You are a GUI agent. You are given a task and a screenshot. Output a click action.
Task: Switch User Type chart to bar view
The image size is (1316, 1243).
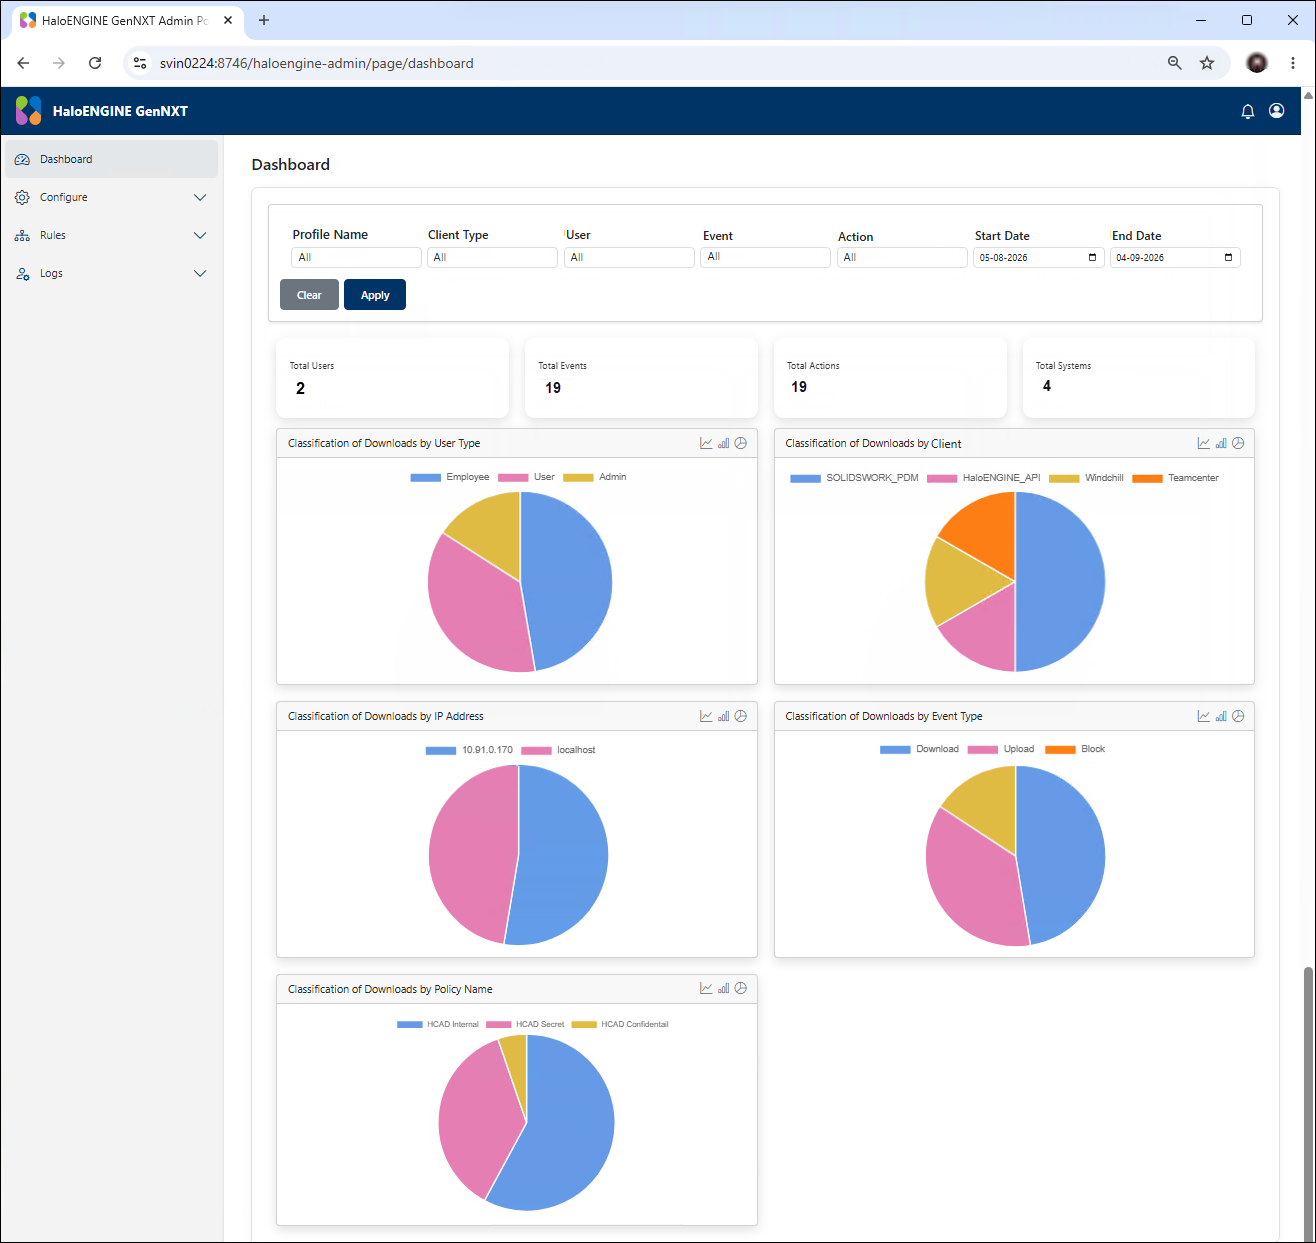[723, 443]
